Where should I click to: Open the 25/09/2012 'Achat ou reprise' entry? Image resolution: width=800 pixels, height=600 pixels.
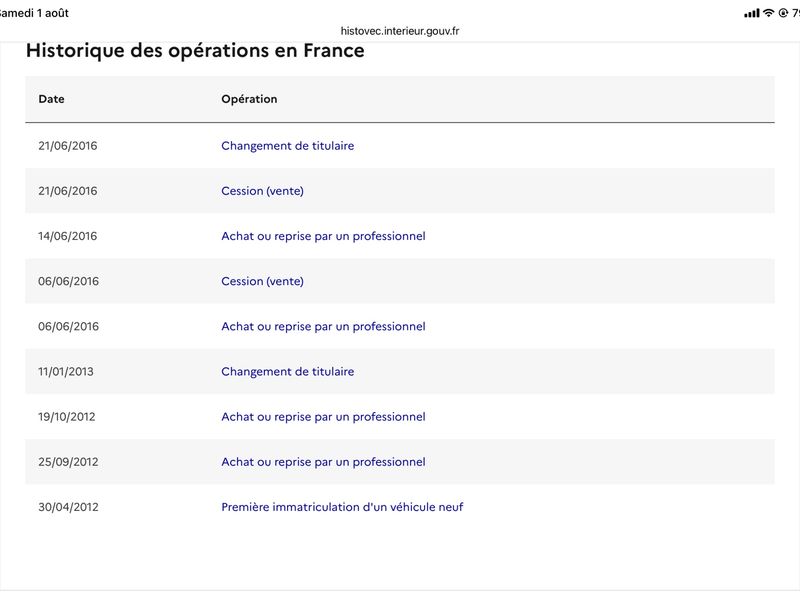tap(323, 462)
